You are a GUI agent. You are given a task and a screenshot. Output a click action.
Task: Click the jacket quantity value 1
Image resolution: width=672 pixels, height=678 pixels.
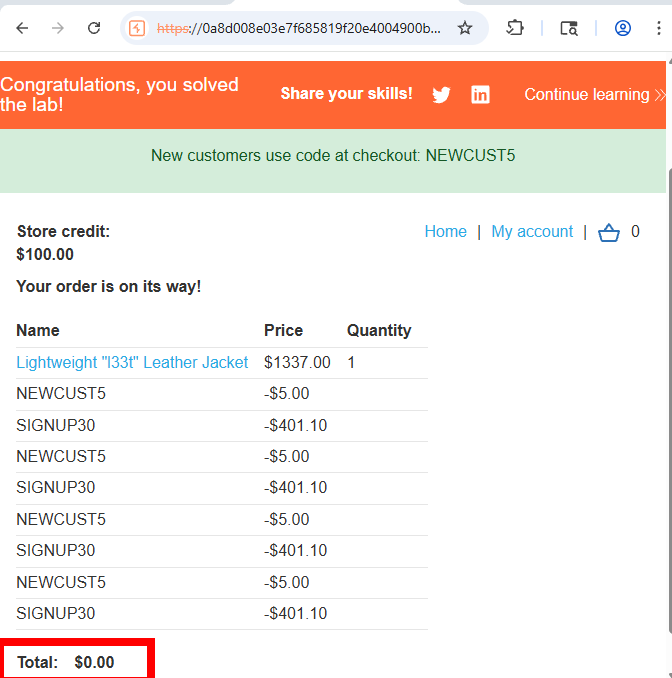pos(351,362)
